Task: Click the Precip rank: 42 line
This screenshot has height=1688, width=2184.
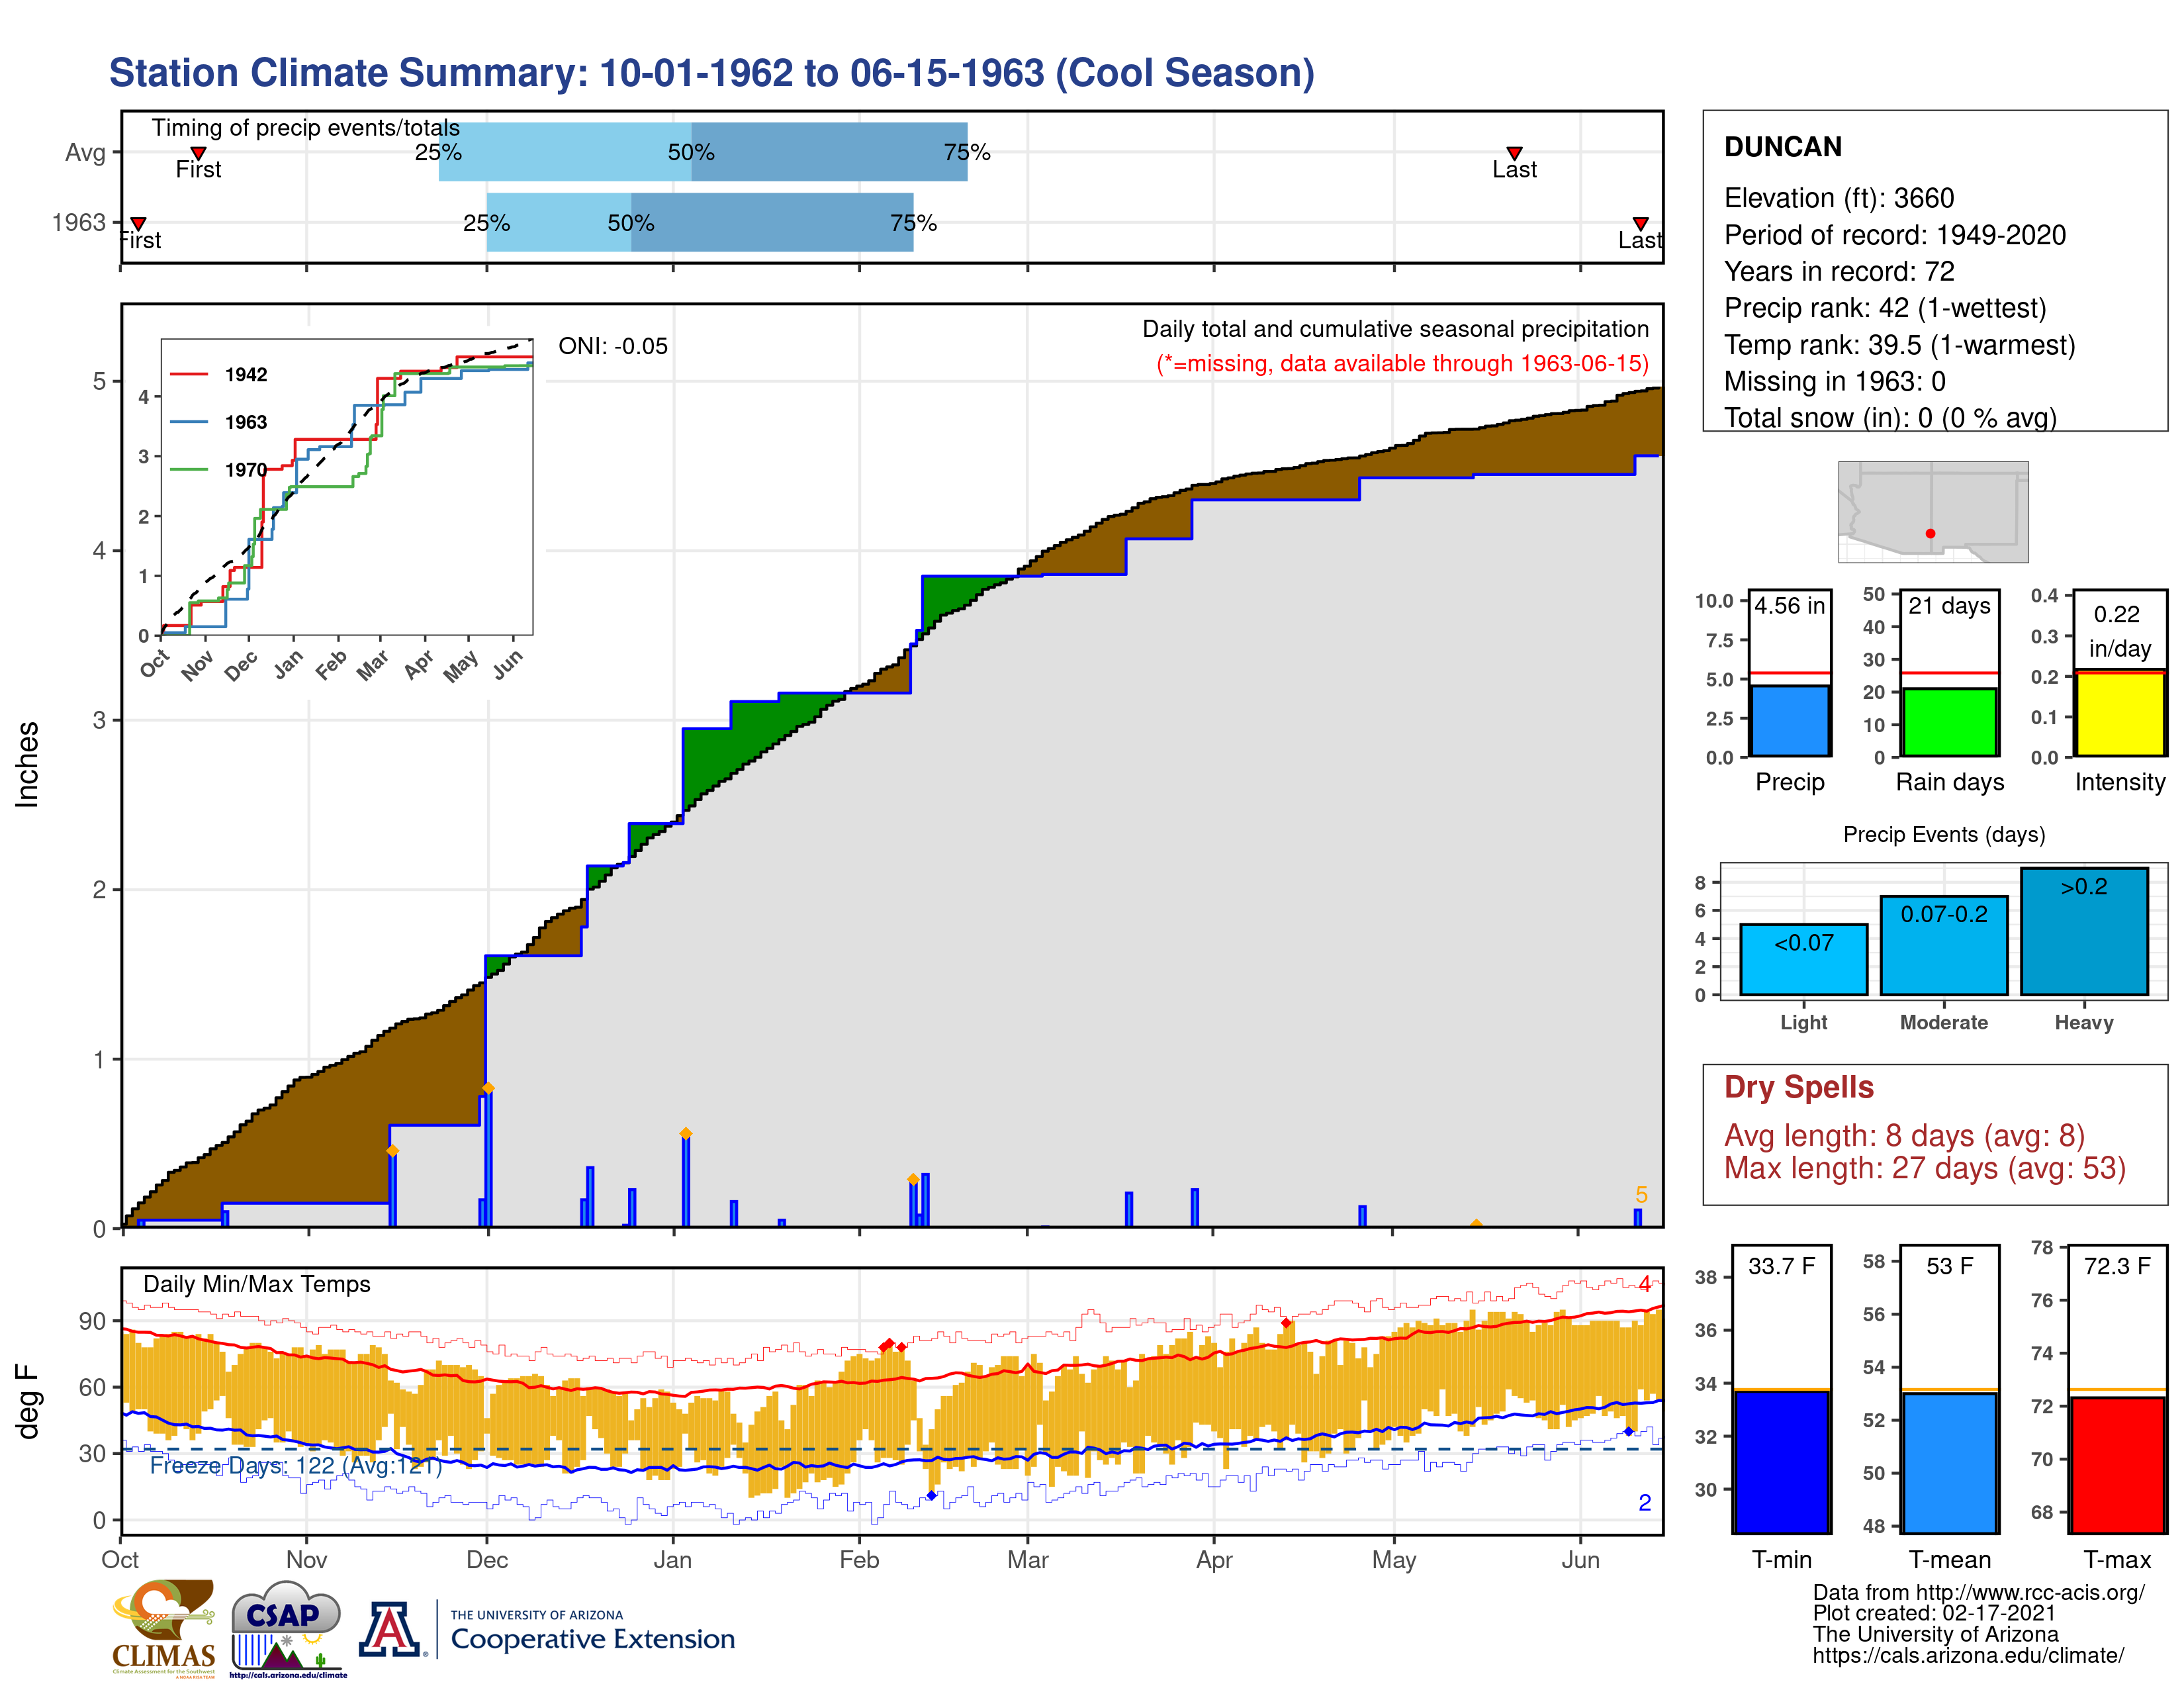Action: click(x=1885, y=308)
